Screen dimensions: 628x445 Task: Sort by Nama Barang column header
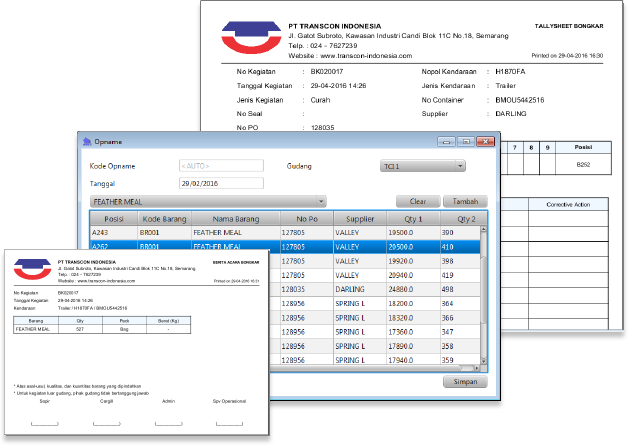coord(236,219)
